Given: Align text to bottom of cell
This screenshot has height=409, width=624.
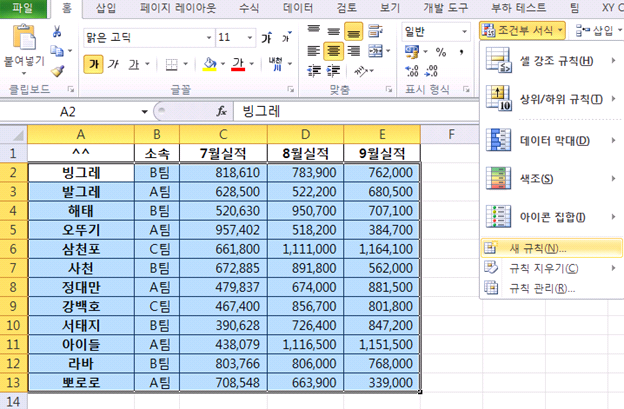Looking at the screenshot, I should pos(353,32).
